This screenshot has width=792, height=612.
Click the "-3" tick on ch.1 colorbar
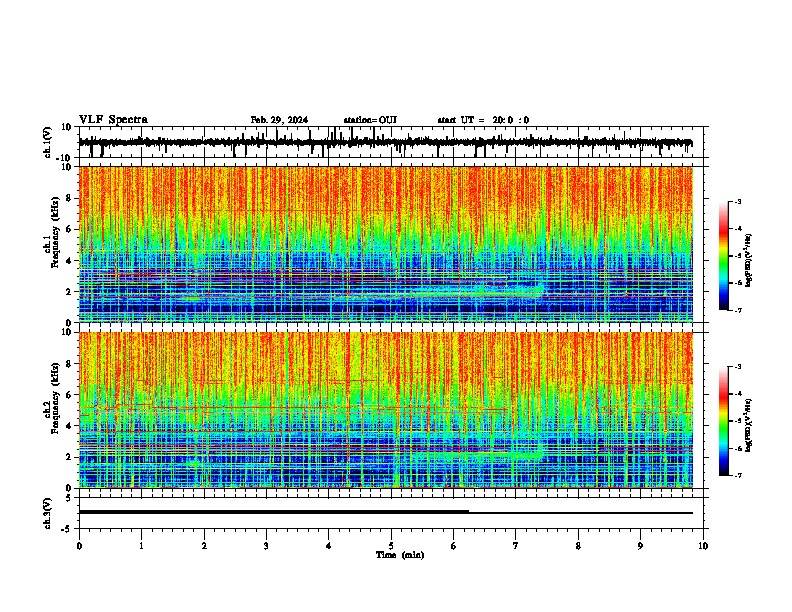pyautogui.click(x=738, y=202)
